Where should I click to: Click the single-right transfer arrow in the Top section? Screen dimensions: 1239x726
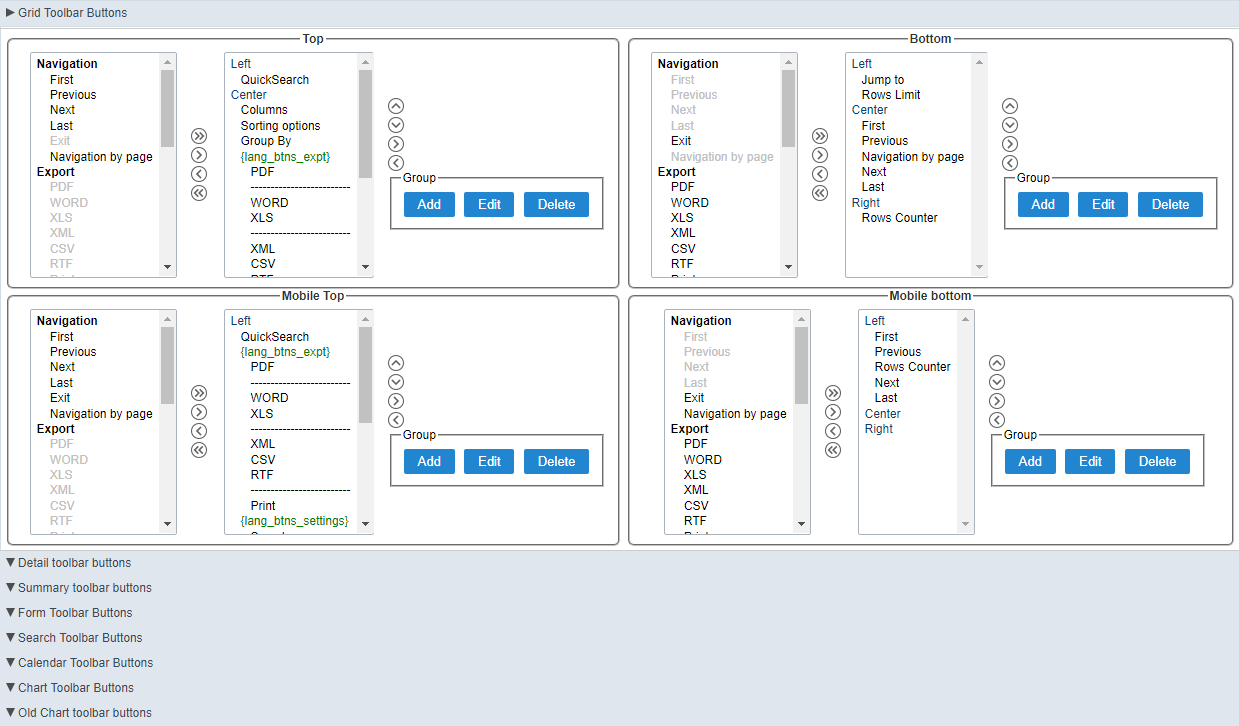(x=199, y=155)
